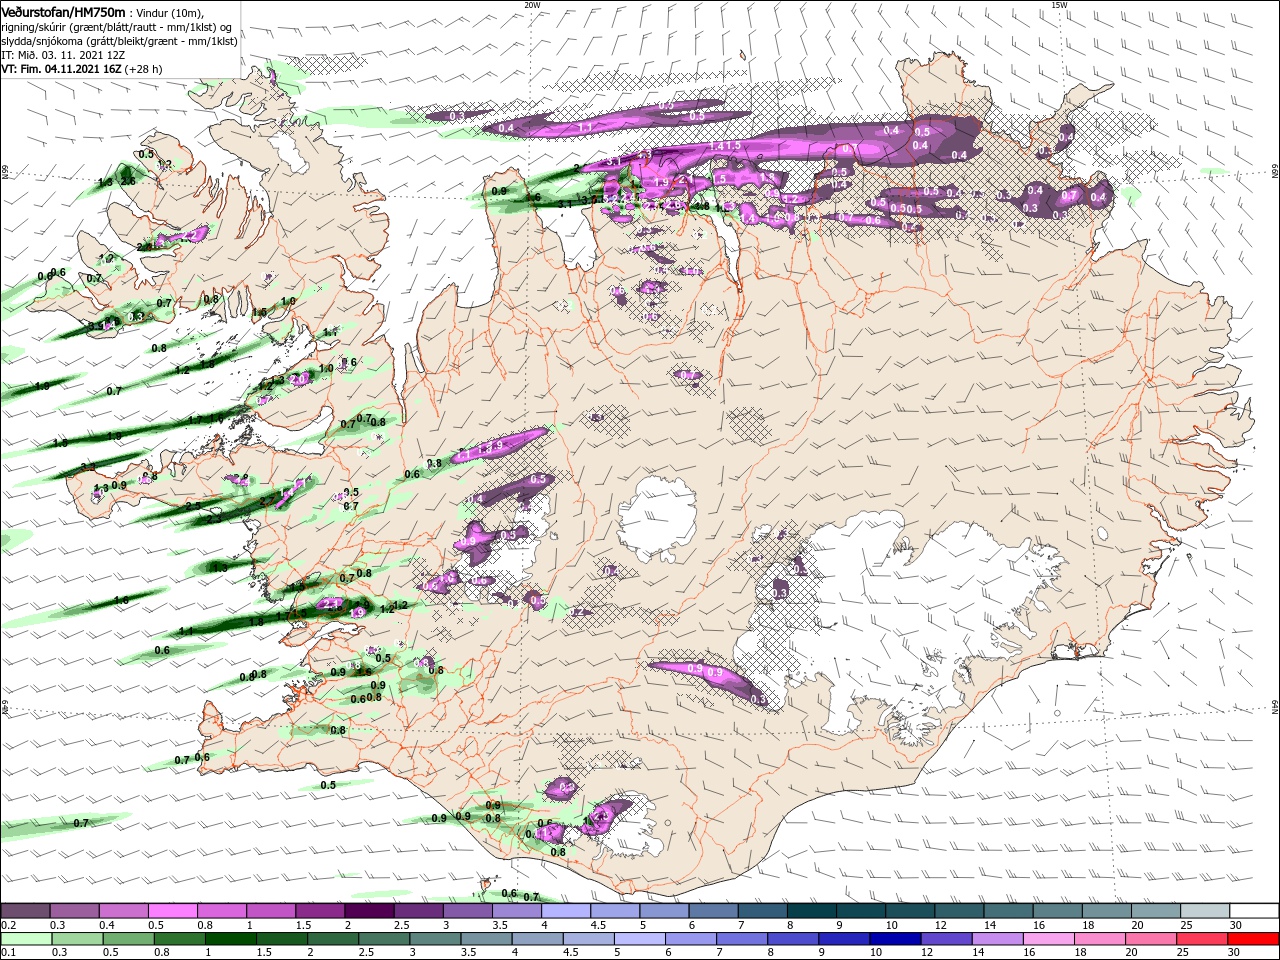Screen dimensions: 1280x960
Task: Click the 'VT: Fim. 04.11.2021 16Z (+28 h)' line
Action: coord(82,69)
